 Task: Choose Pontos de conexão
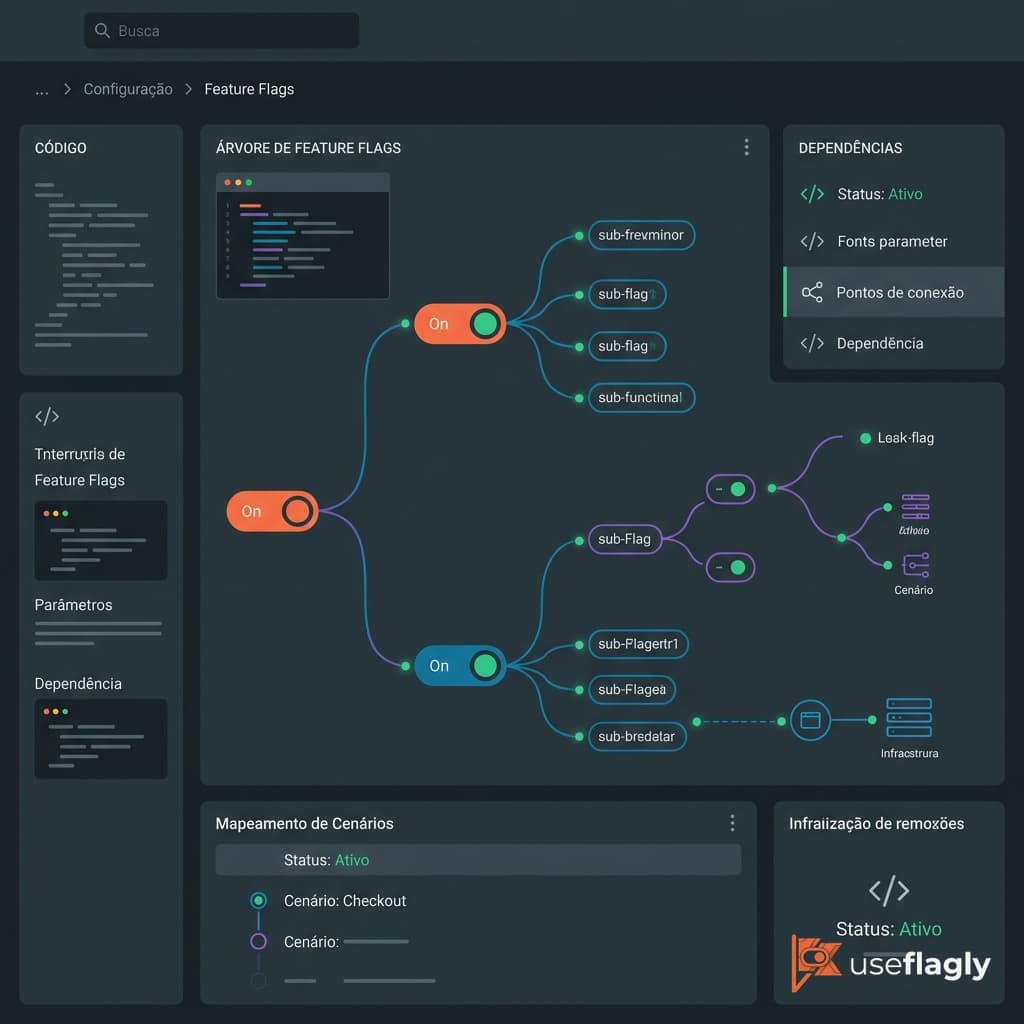(893, 292)
